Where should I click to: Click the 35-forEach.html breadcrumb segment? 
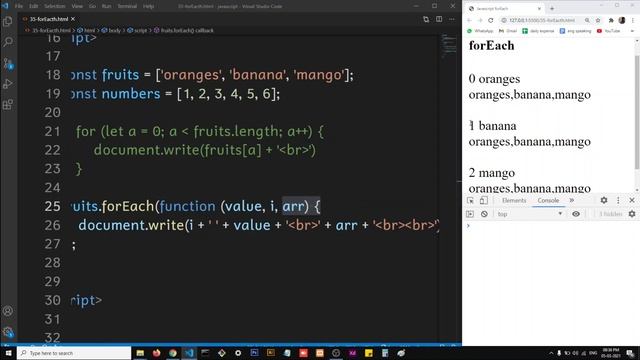(x=48, y=30)
